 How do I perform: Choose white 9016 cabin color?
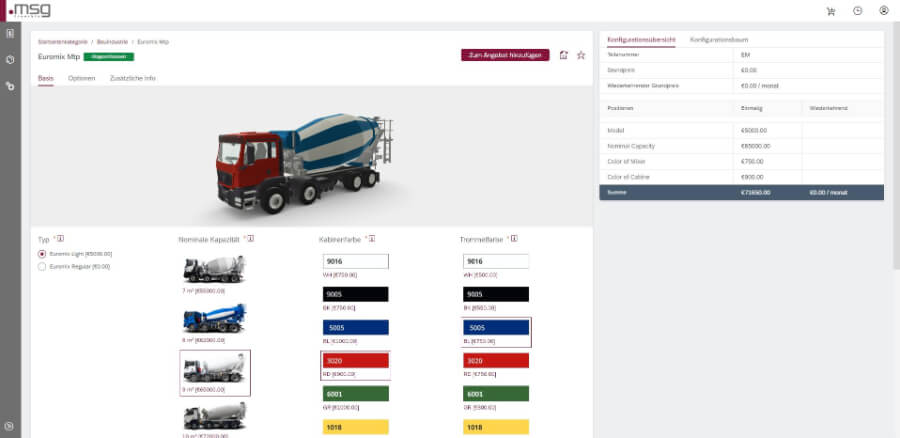355,261
